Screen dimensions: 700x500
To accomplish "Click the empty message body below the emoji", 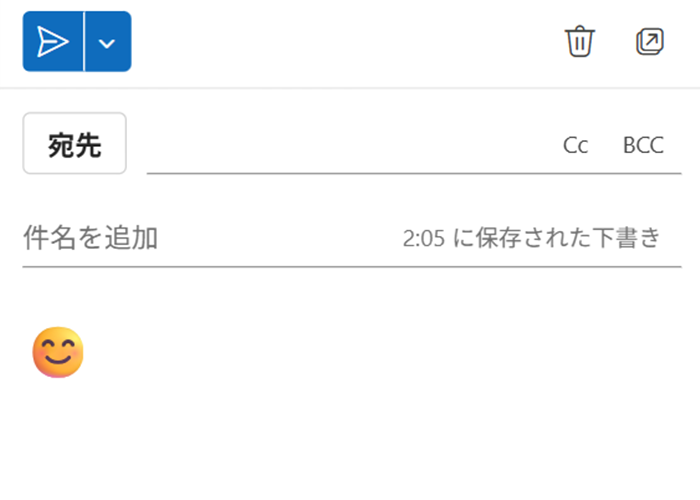I will (350, 438).
